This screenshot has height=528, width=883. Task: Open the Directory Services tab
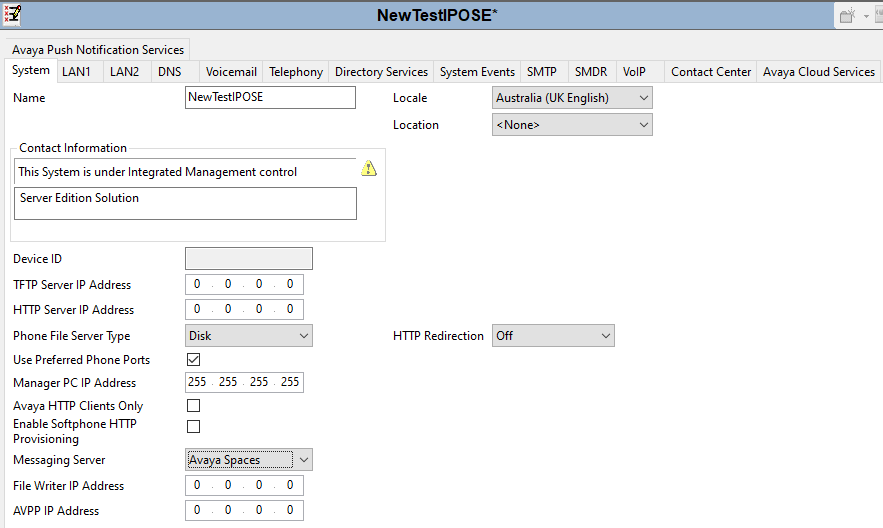point(381,72)
